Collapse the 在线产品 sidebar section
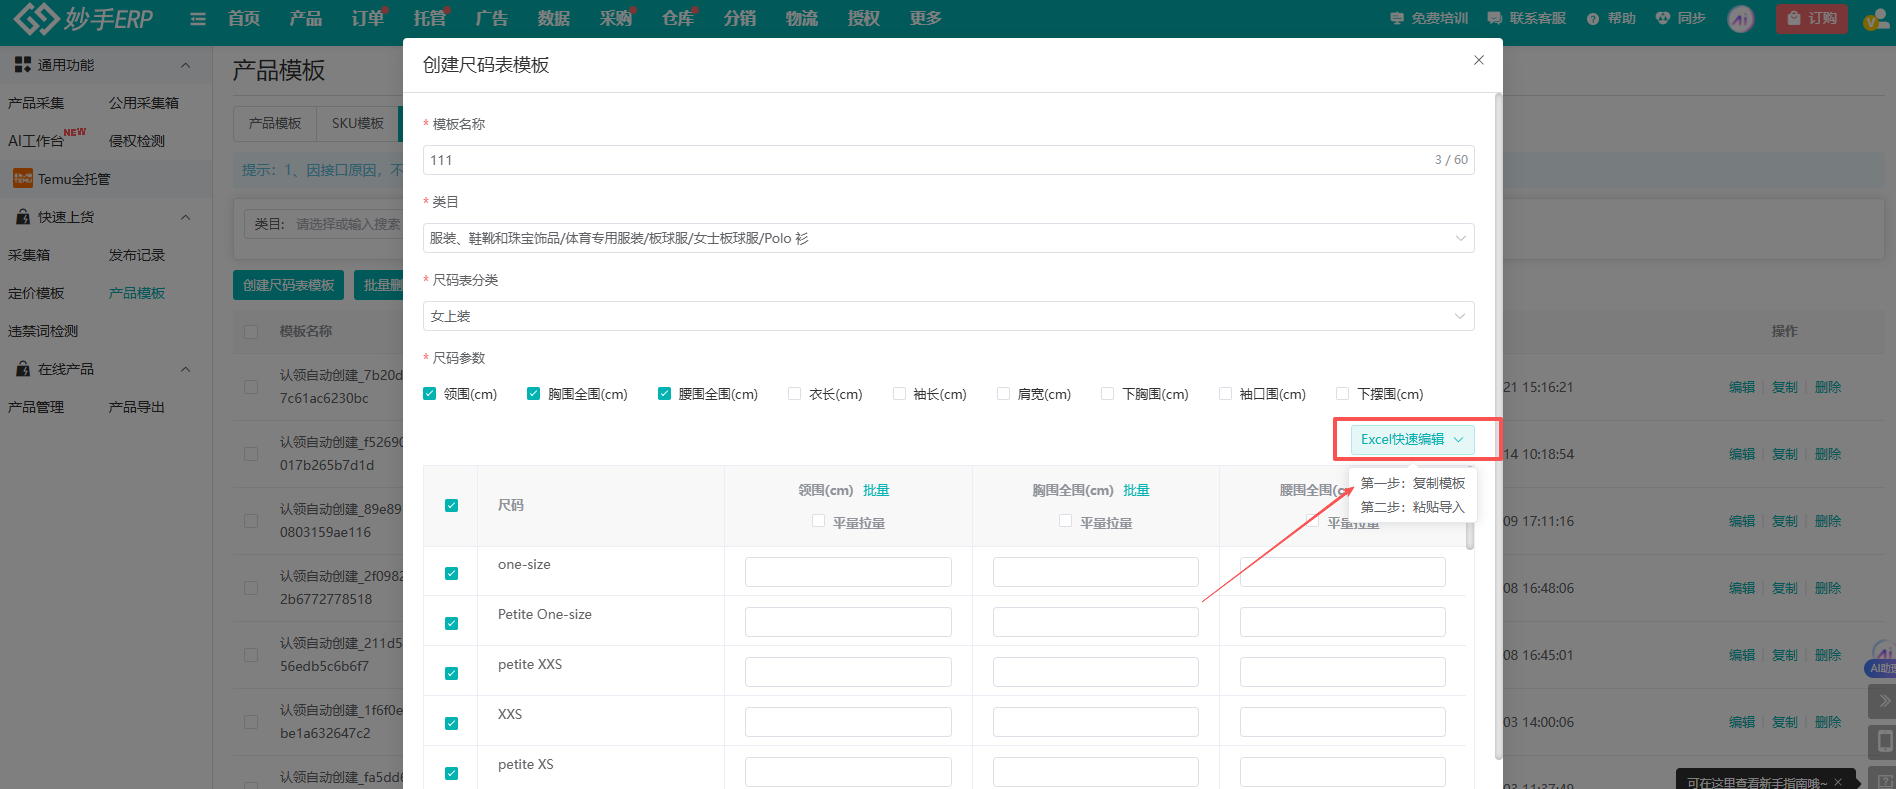 pyautogui.click(x=185, y=369)
